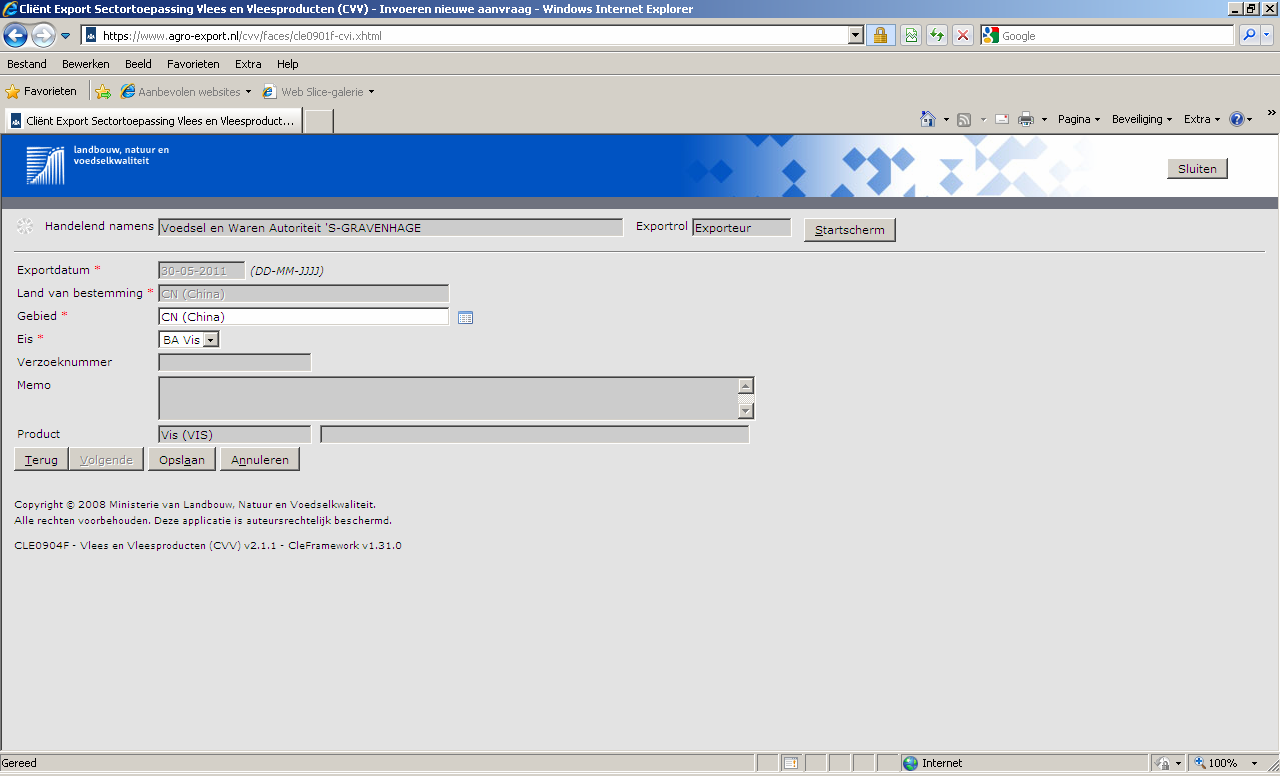This screenshot has width=1280, height=776.
Task: Open the address bar history dropdown
Action: tap(856, 36)
